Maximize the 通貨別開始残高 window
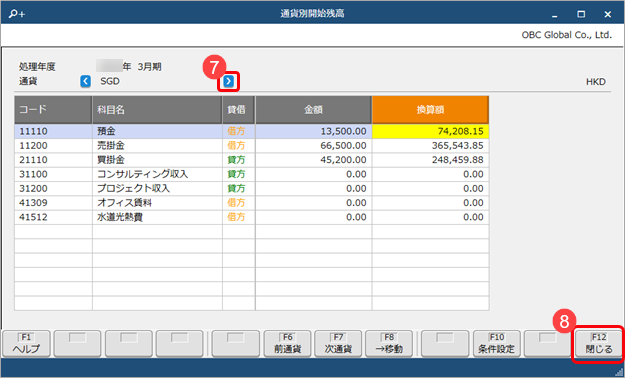 point(581,14)
